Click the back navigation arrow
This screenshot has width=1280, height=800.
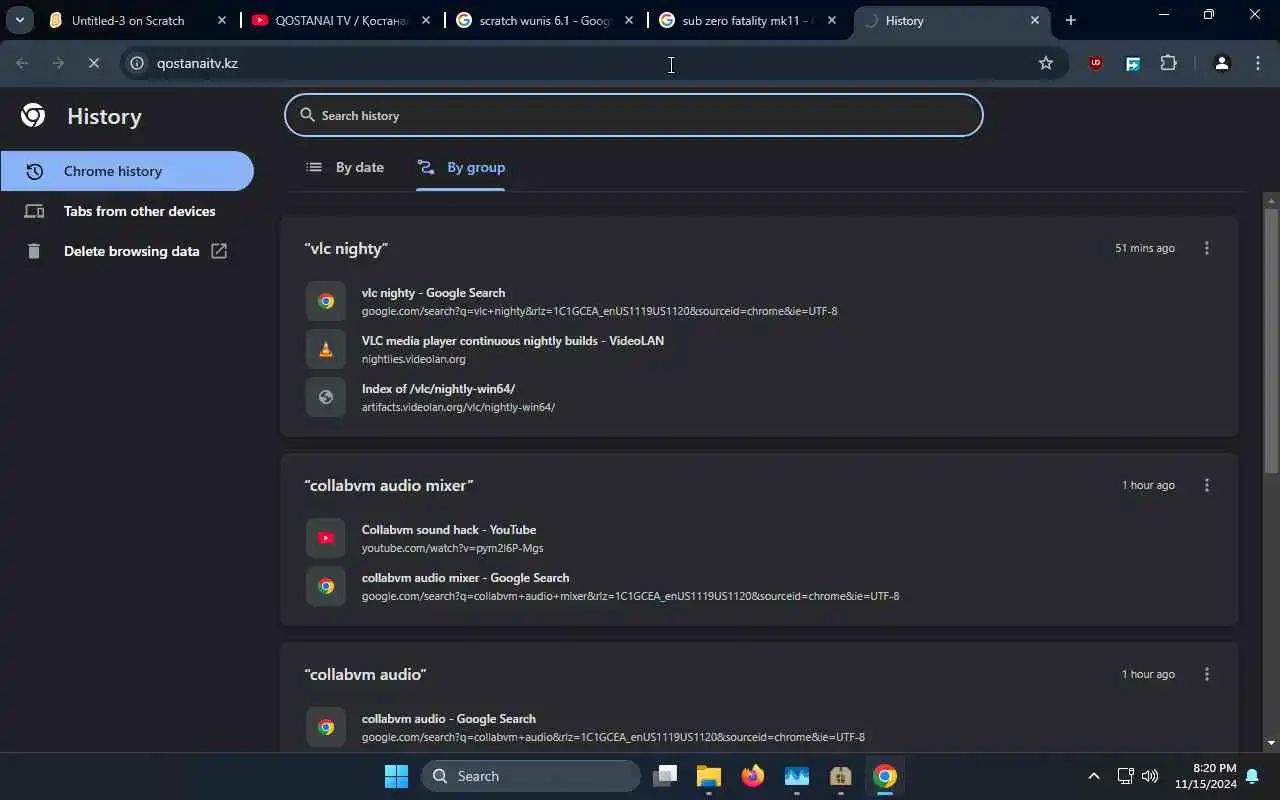(22, 63)
